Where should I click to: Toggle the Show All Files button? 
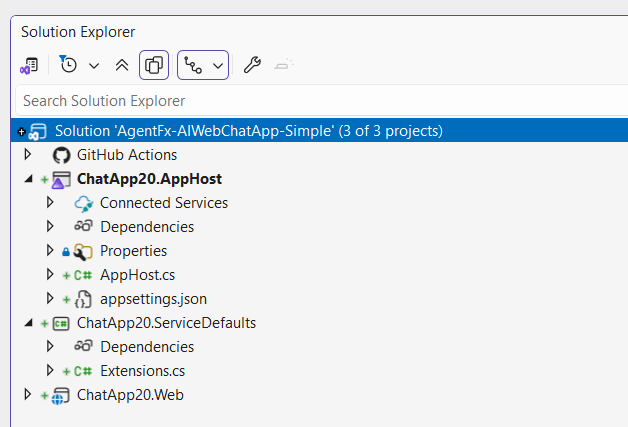pos(154,66)
